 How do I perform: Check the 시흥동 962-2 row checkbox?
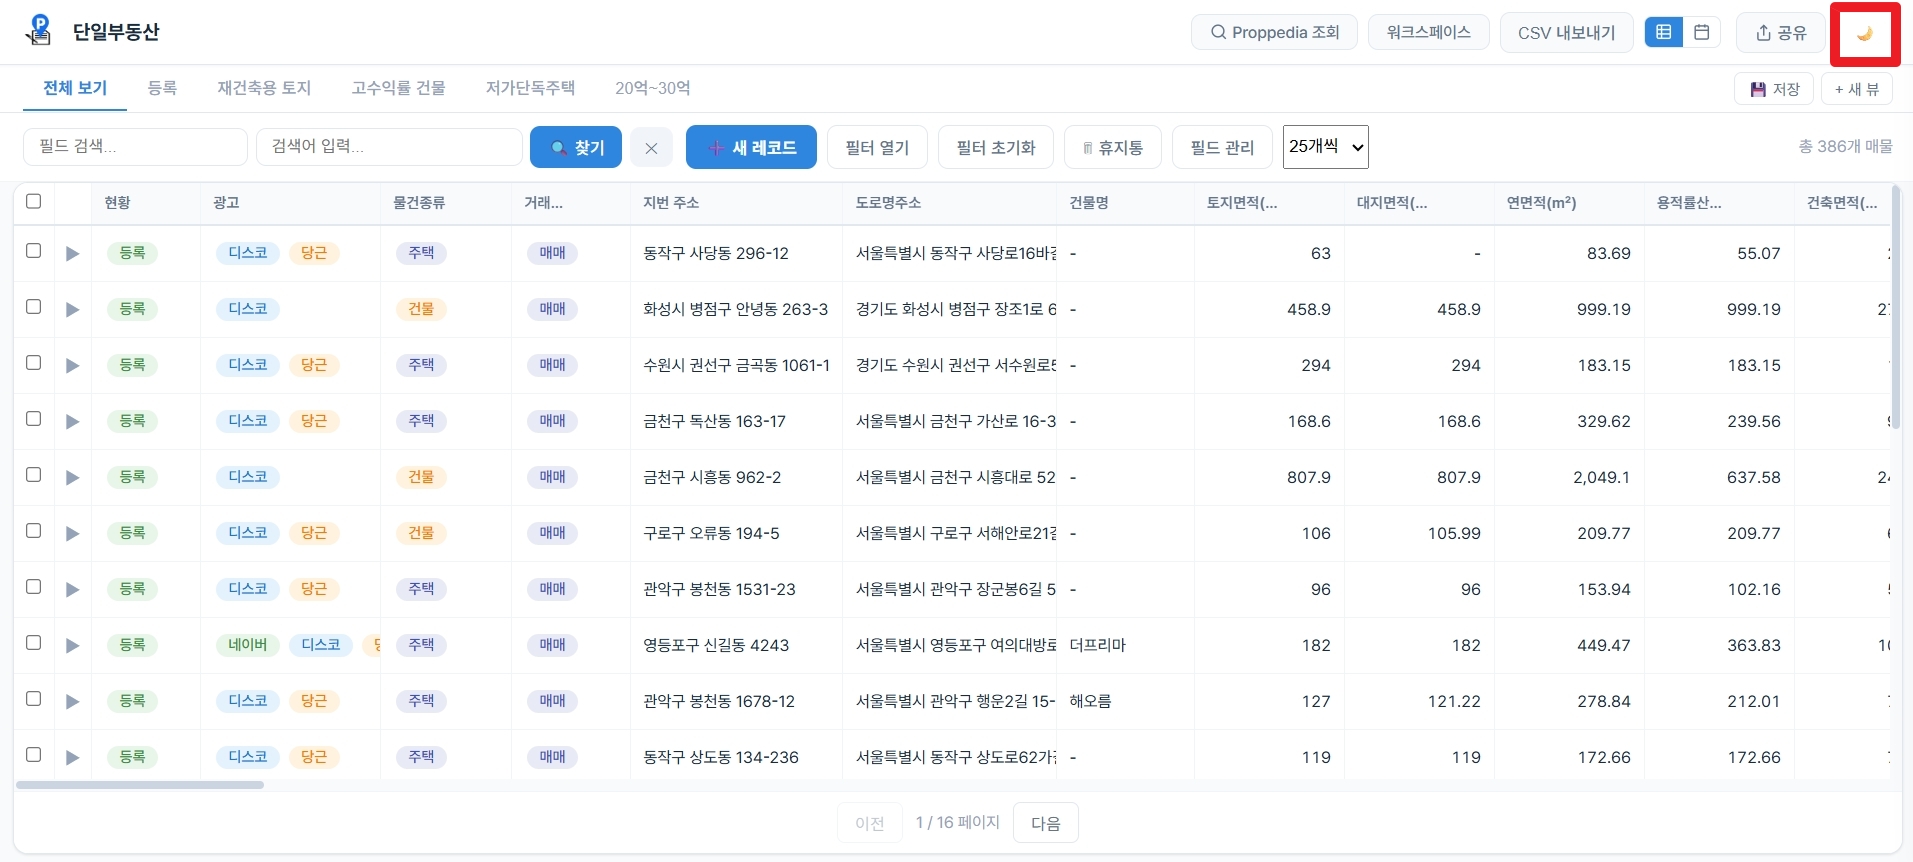[x=34, y=475]
